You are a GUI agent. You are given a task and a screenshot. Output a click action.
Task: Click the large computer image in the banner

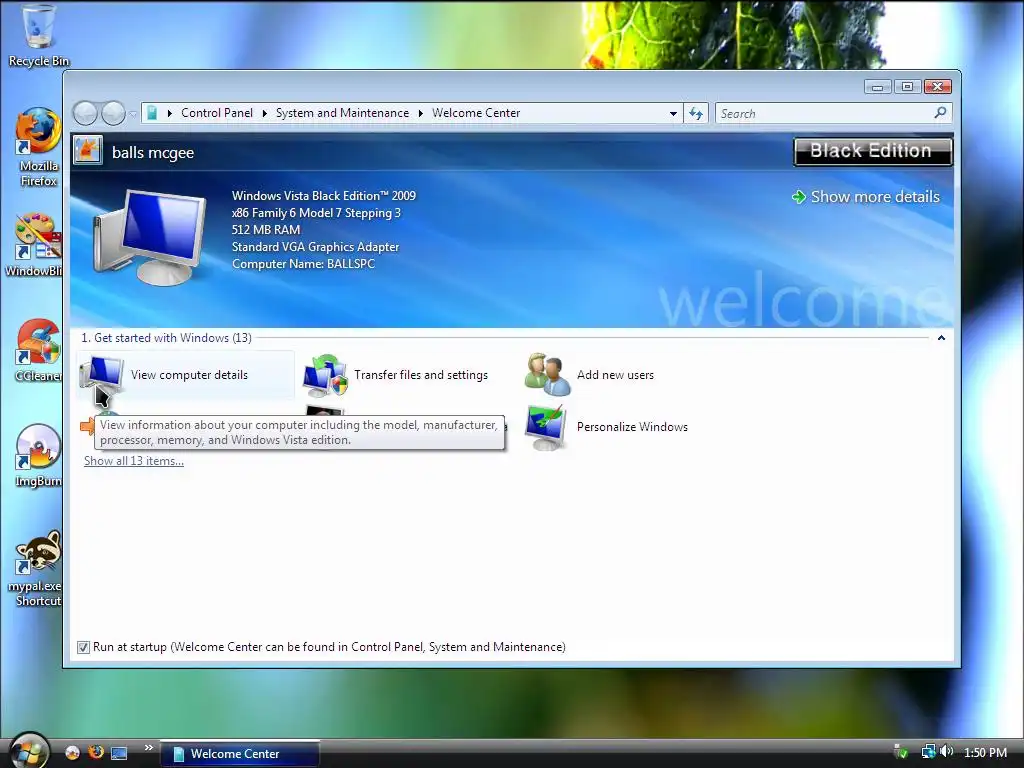tap(150, 238)
